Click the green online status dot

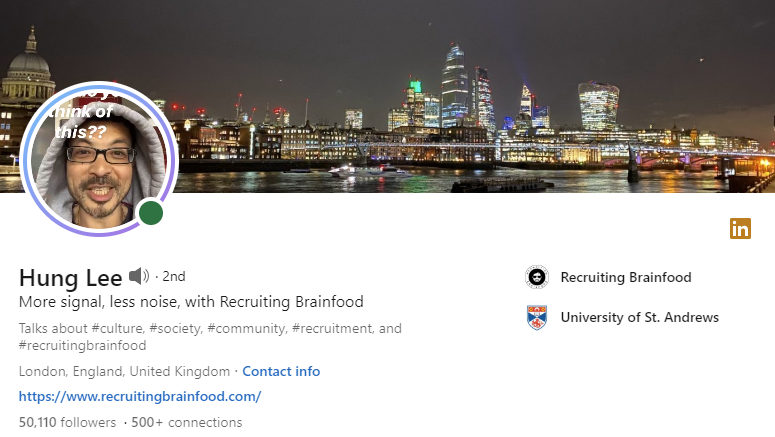(x=151, y=213)
